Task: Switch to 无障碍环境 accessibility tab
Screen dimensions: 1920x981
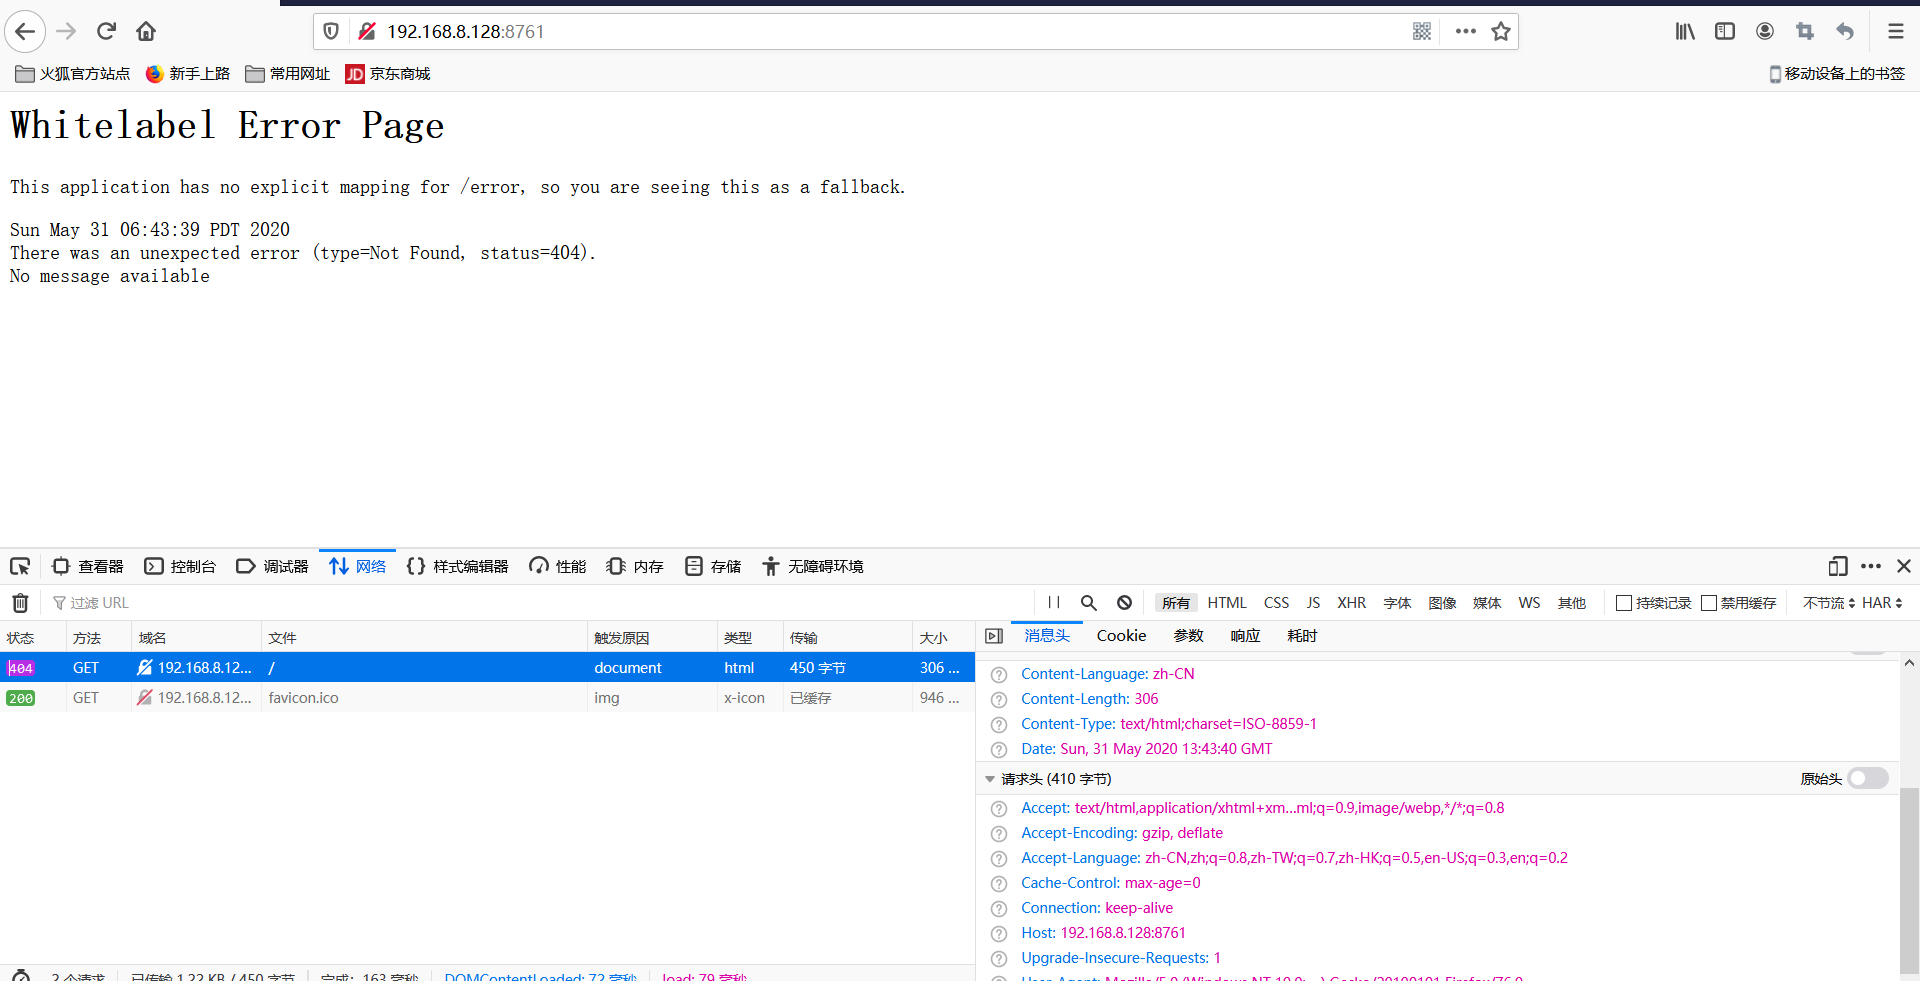Action: tap(813, 567)
